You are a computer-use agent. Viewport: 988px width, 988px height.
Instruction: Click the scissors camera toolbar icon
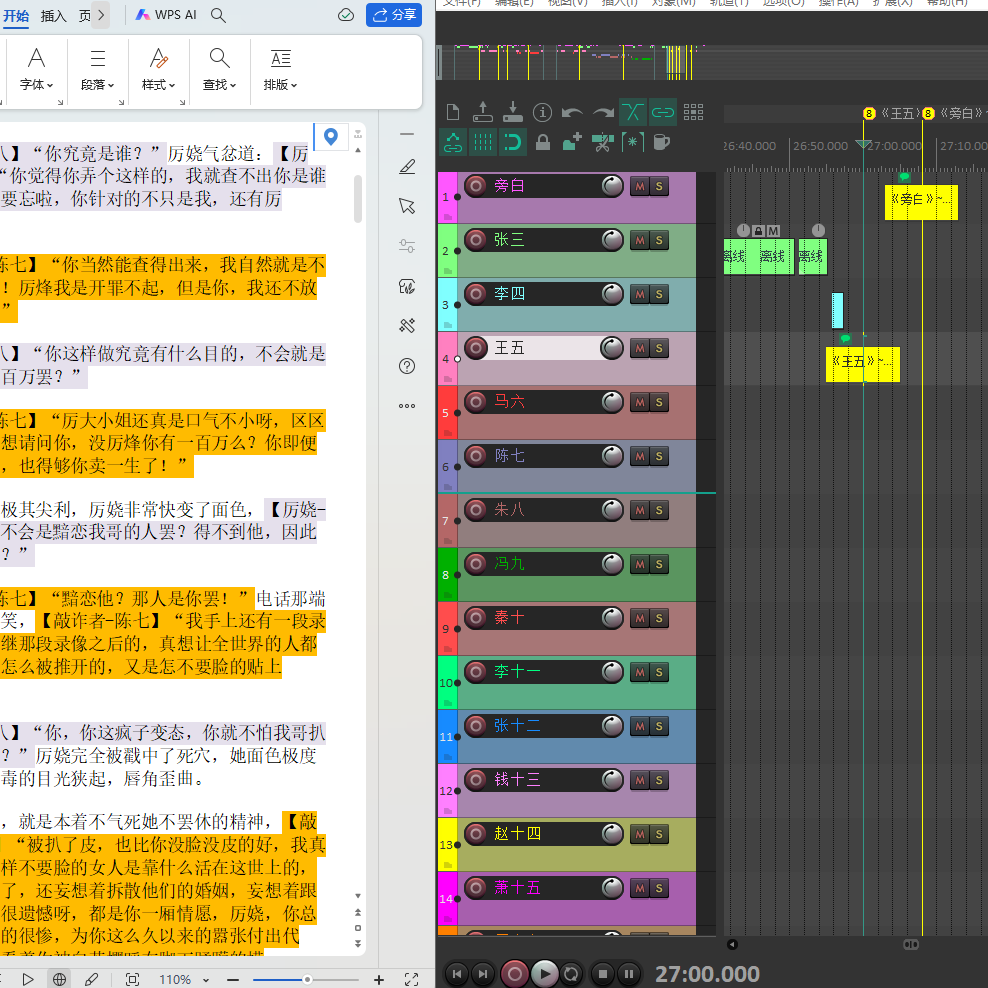pos(602,142)
